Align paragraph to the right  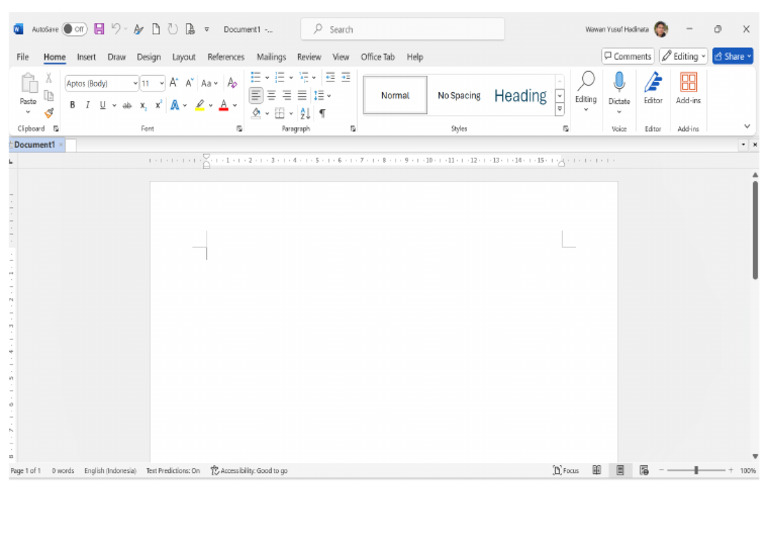287,95
